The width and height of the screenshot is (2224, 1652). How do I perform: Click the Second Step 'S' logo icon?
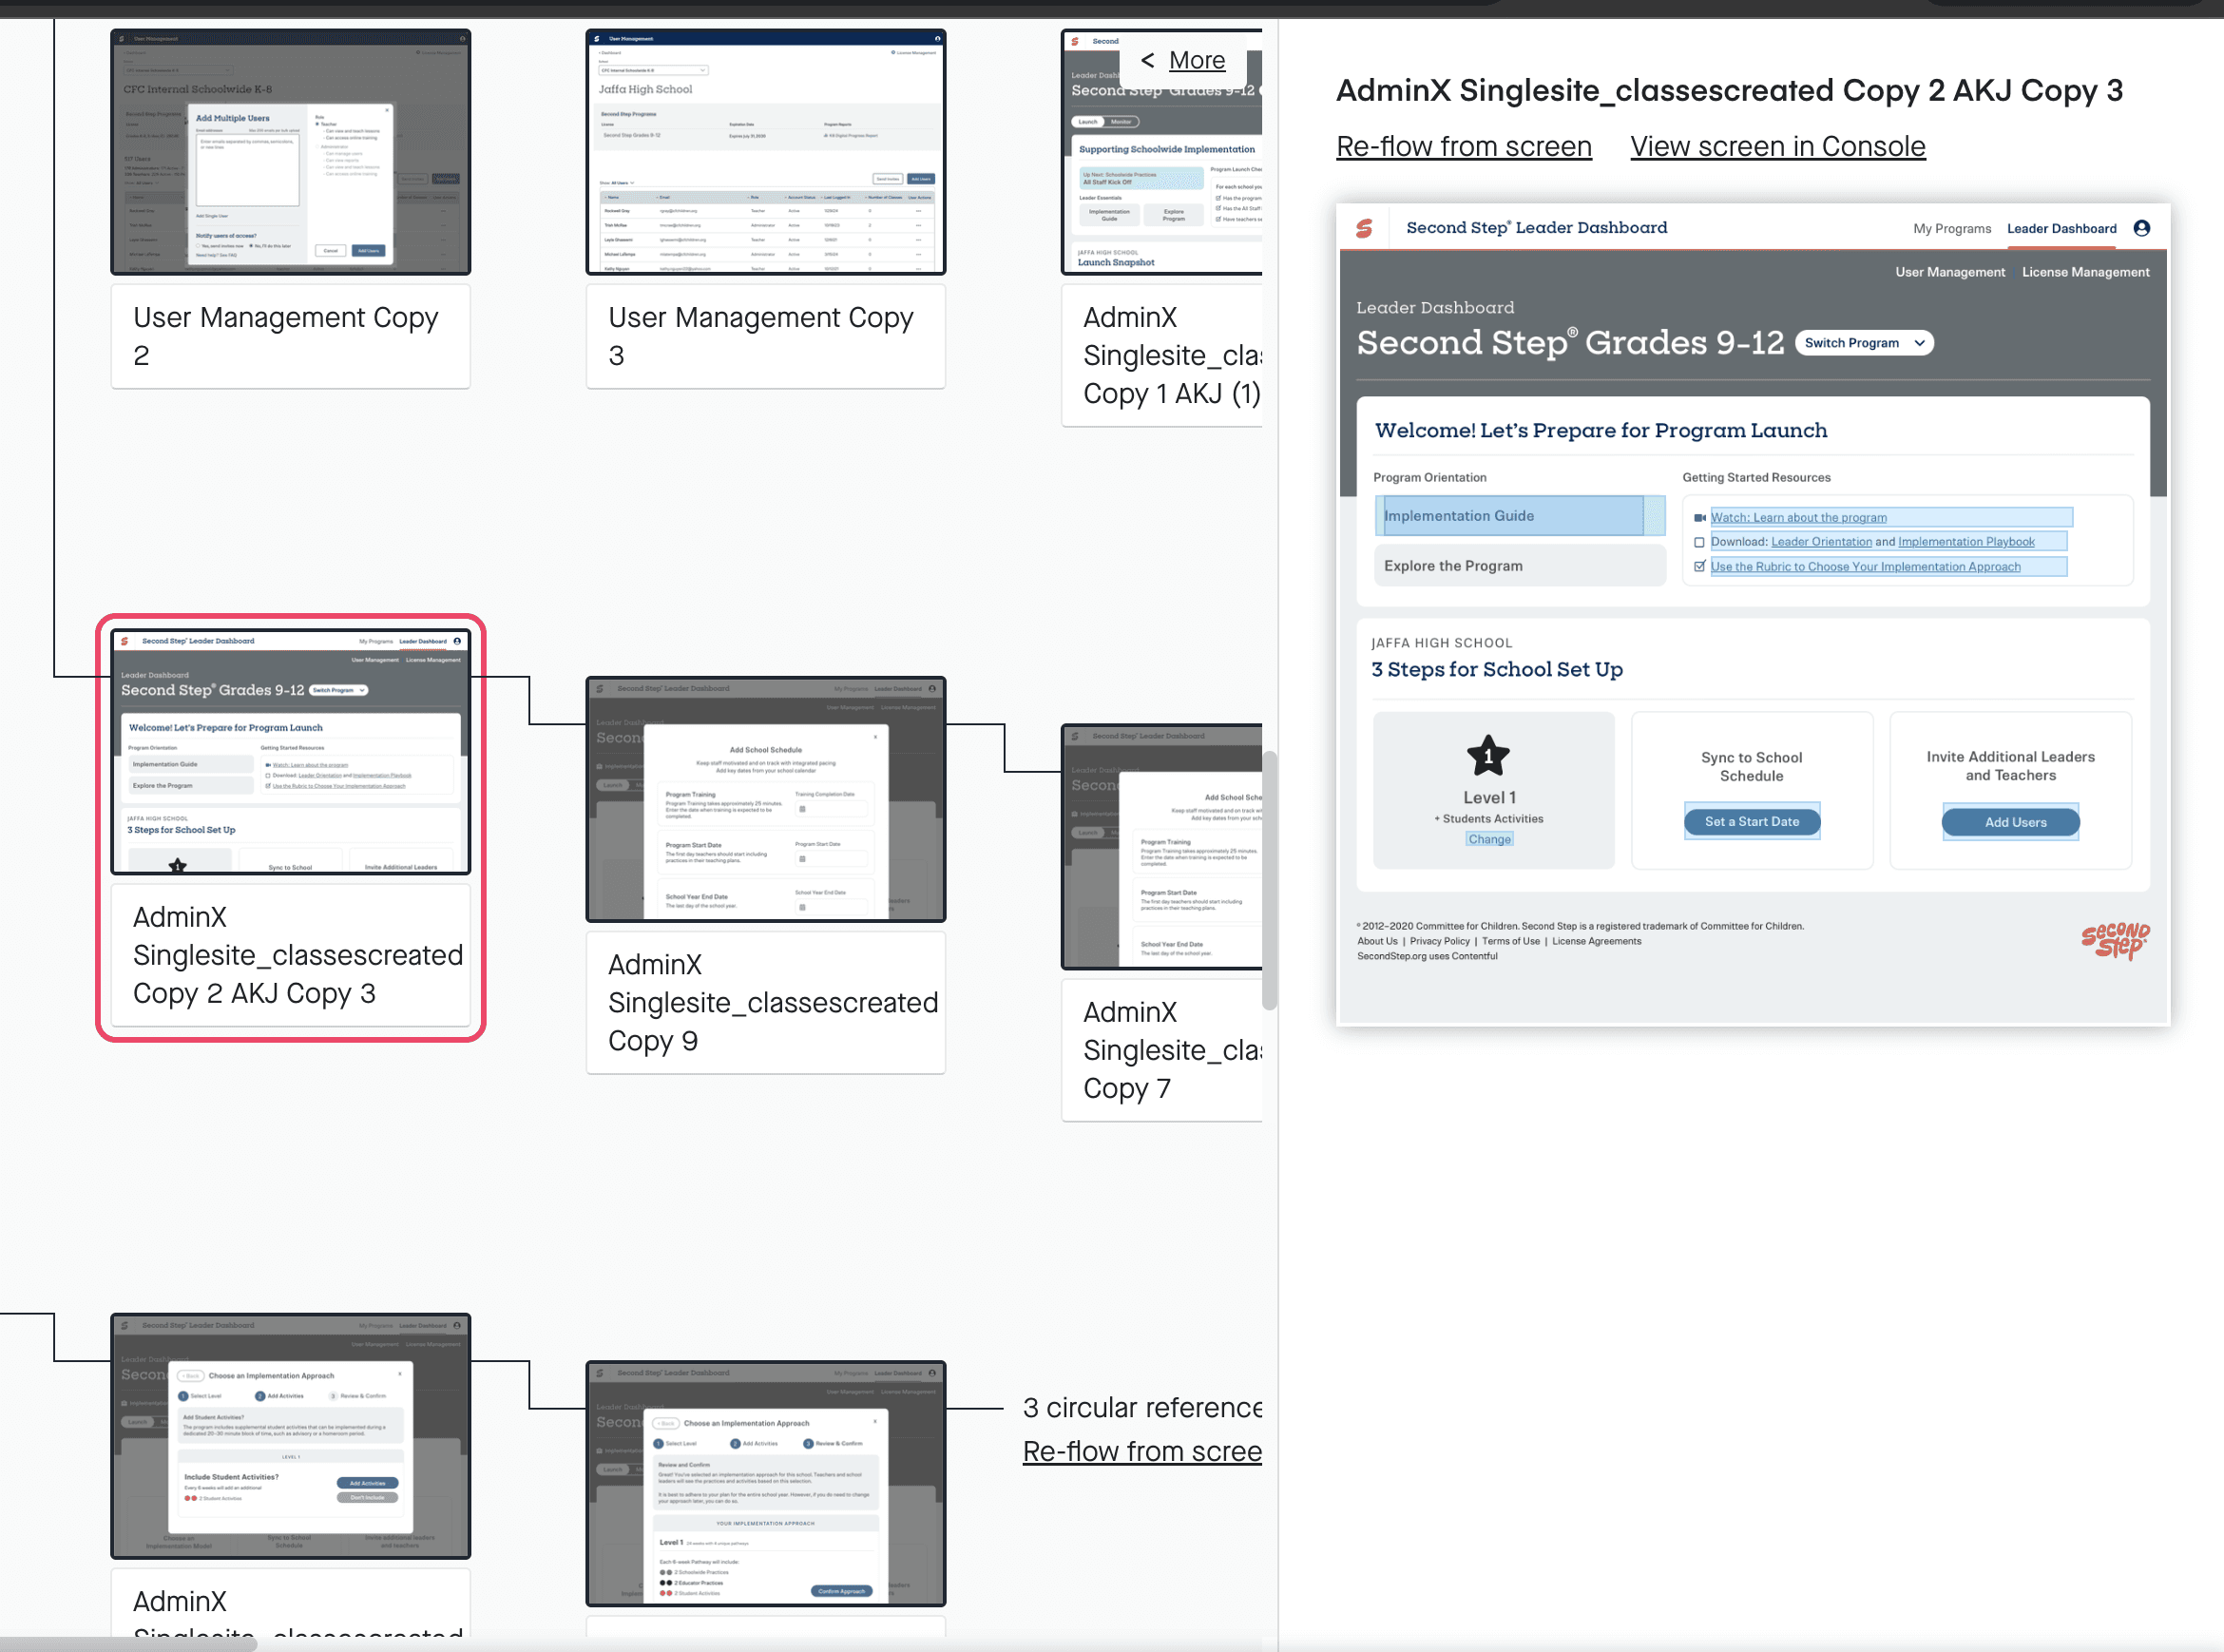[1364, 228]
